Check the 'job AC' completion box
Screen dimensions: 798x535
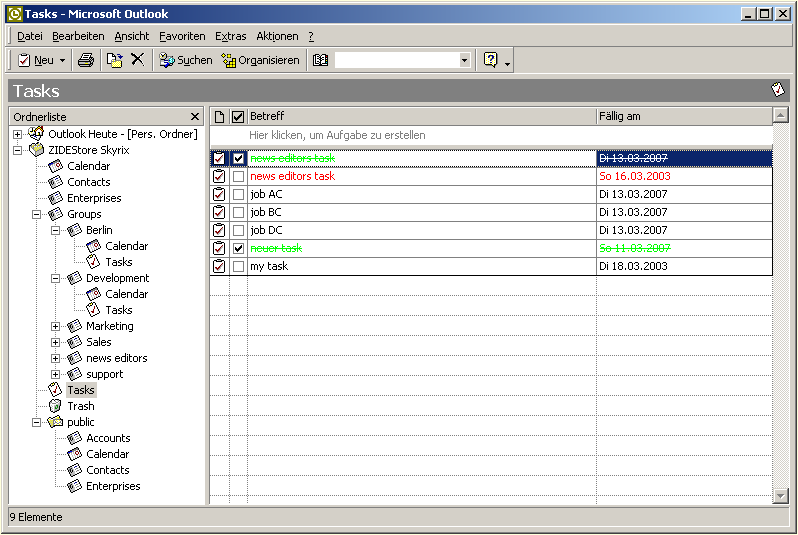pyautogui.click(x=238, y=194)
